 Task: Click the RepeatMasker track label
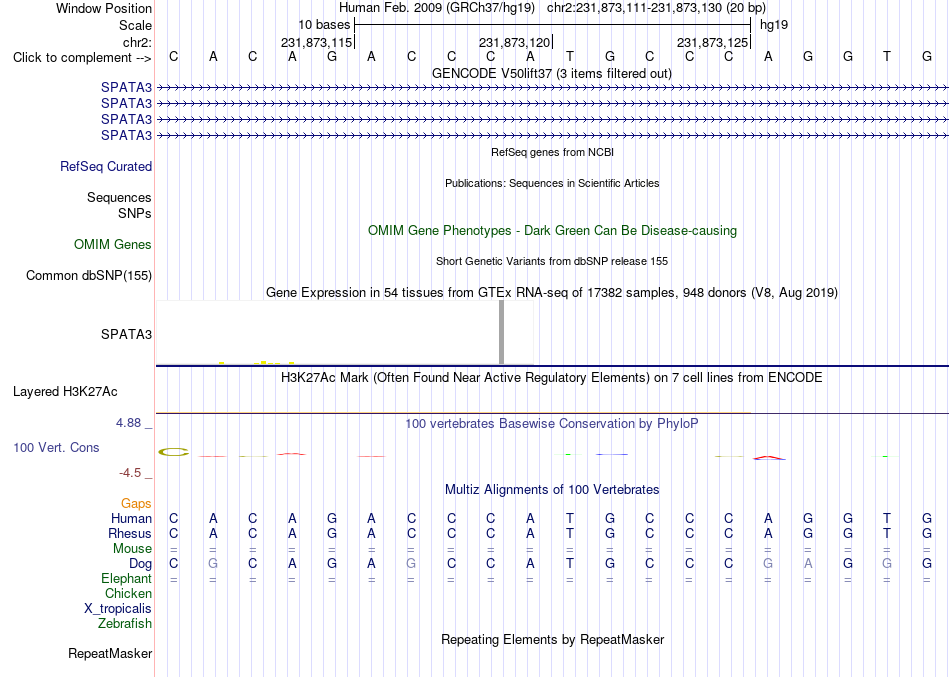pyautogui.click(x=110, y=653)
